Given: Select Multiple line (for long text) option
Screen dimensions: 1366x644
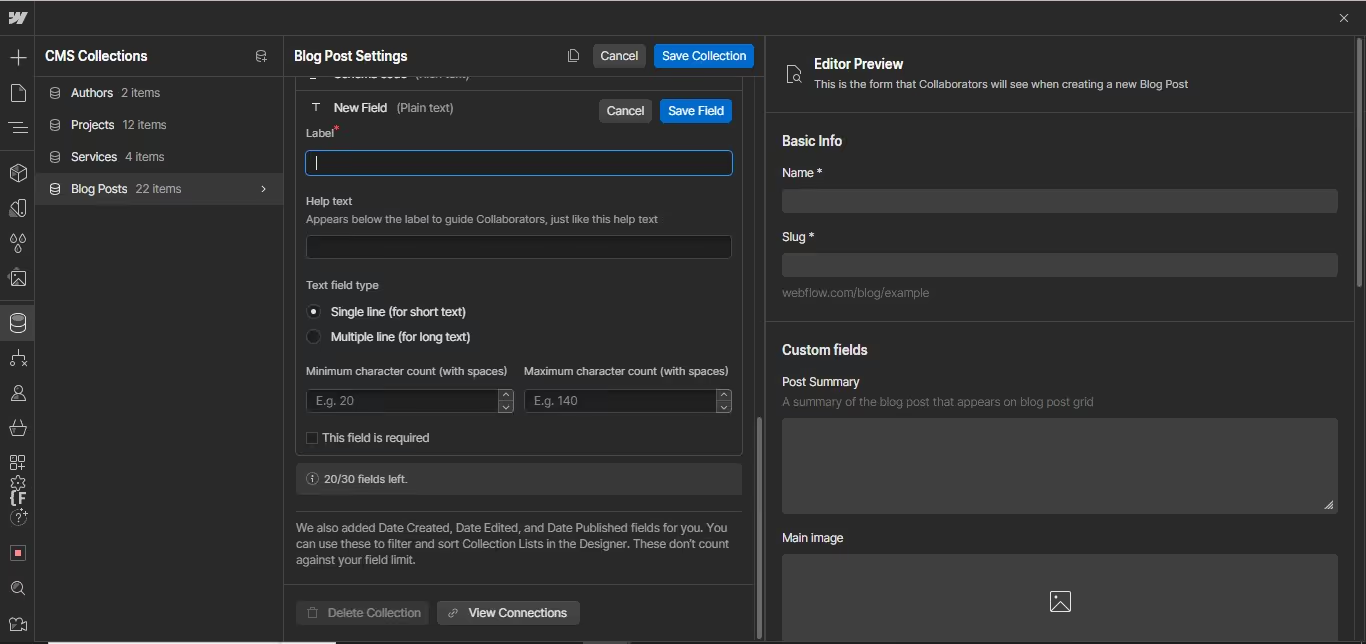Looking at the screenshot, I should pyautogui.click(x=314, y=337).
